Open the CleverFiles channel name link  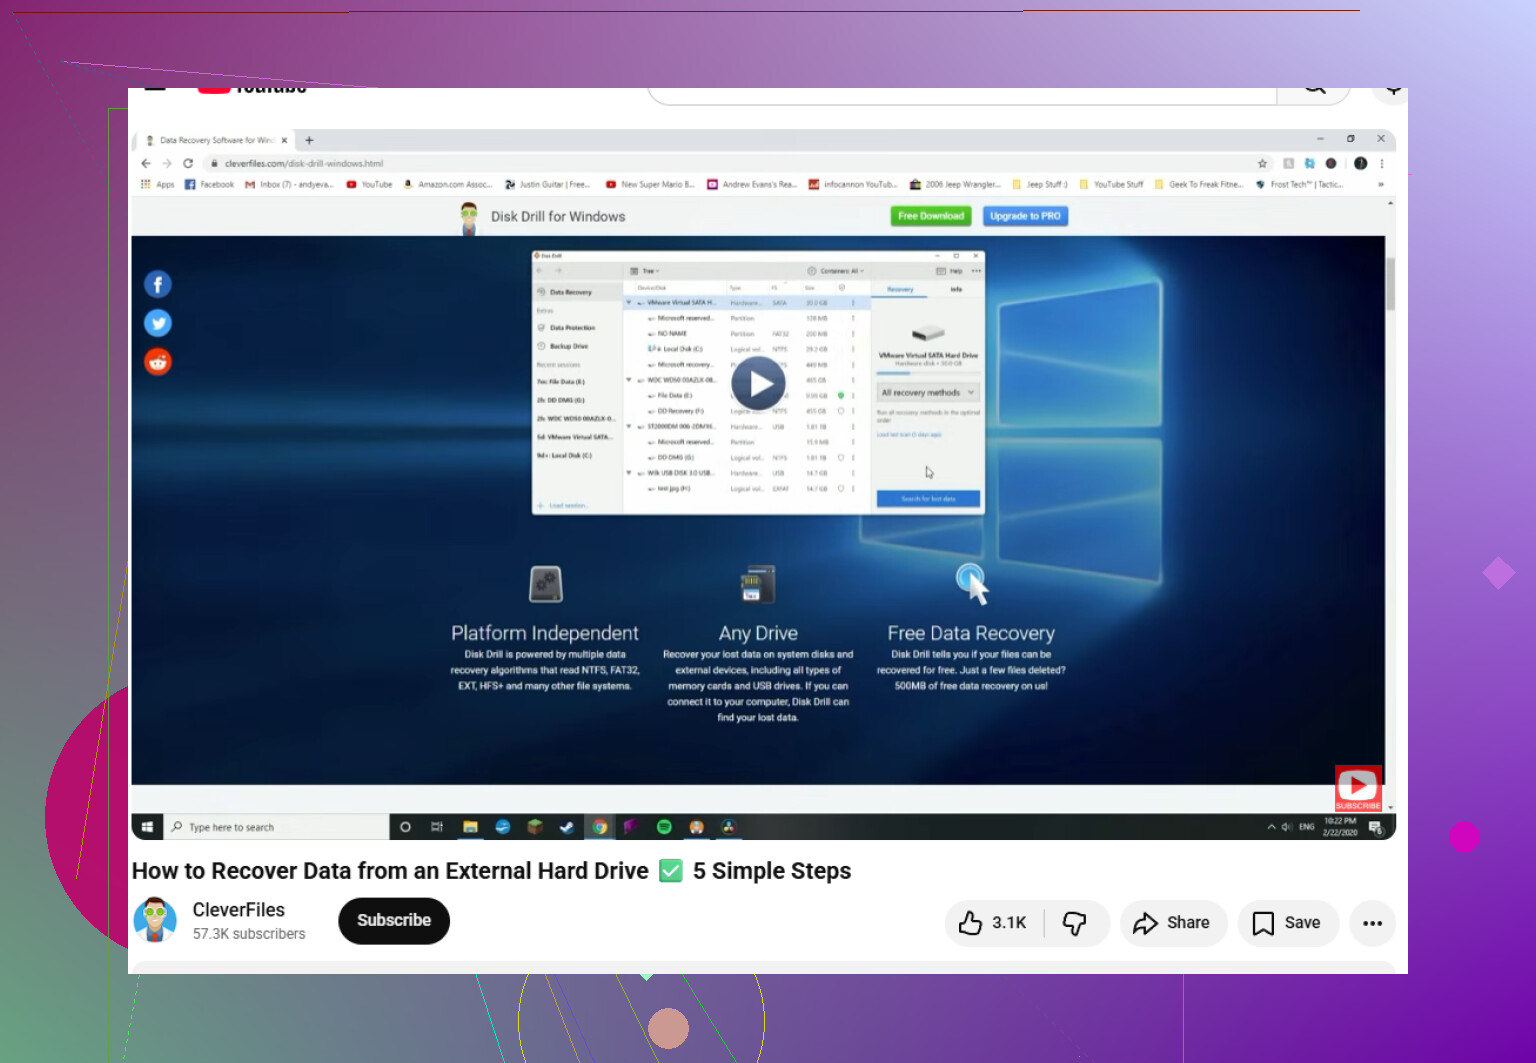pyautogui.click(x=238, y=910)
